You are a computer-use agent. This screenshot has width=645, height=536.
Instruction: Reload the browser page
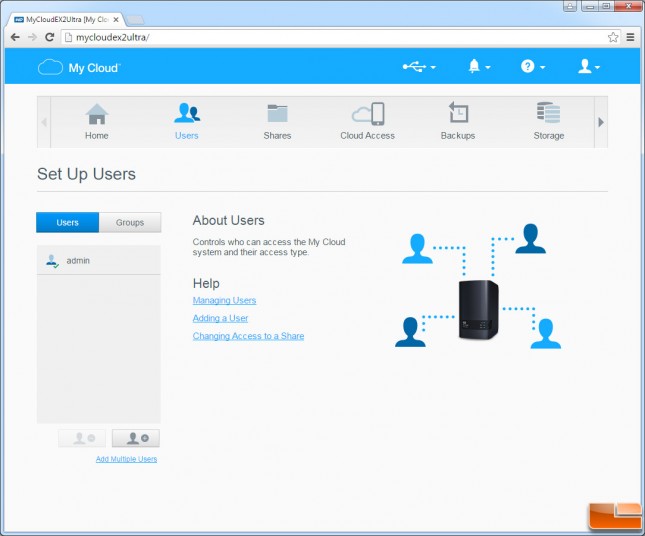click(x=49, y=37)
